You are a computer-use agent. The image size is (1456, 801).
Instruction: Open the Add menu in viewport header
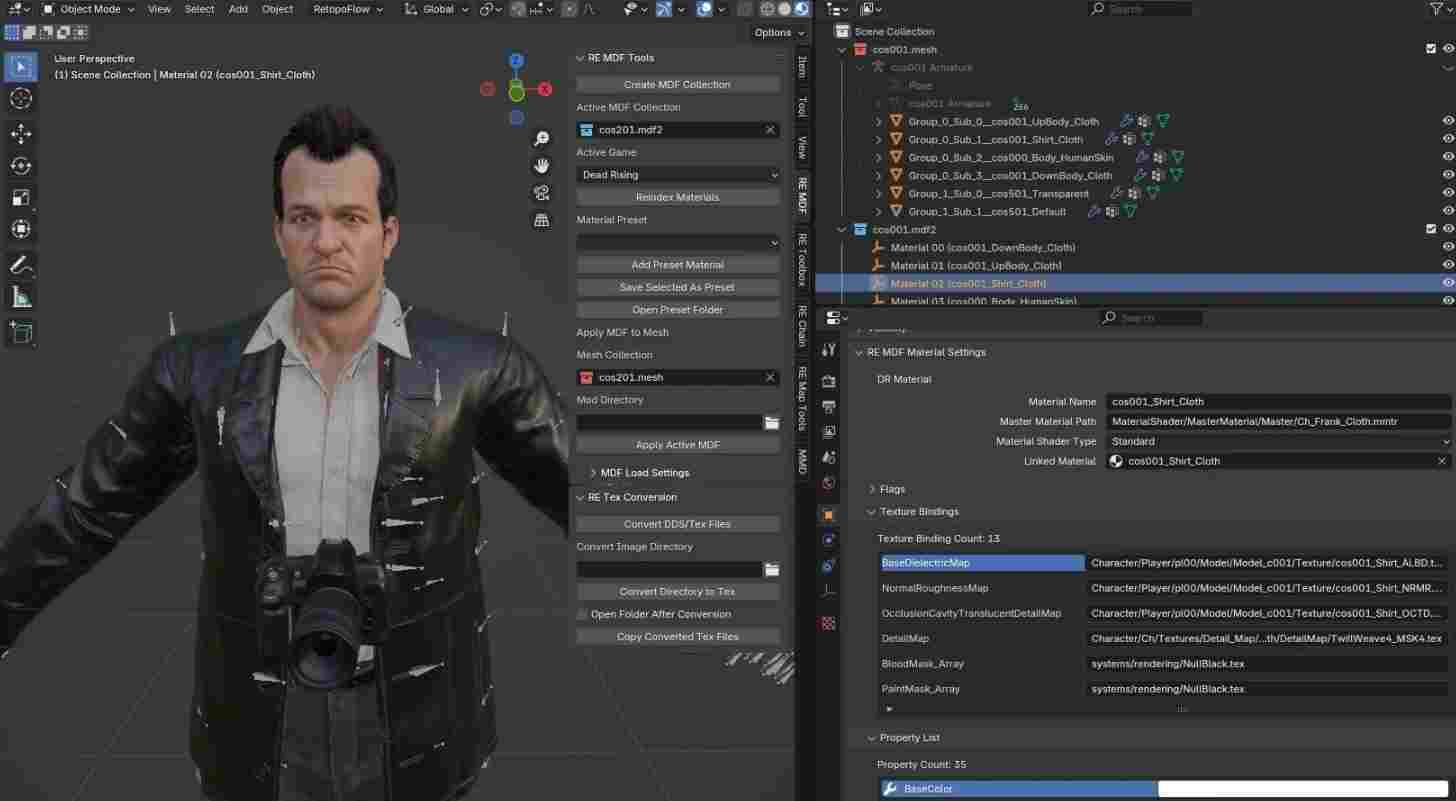(x=238, y=9)
